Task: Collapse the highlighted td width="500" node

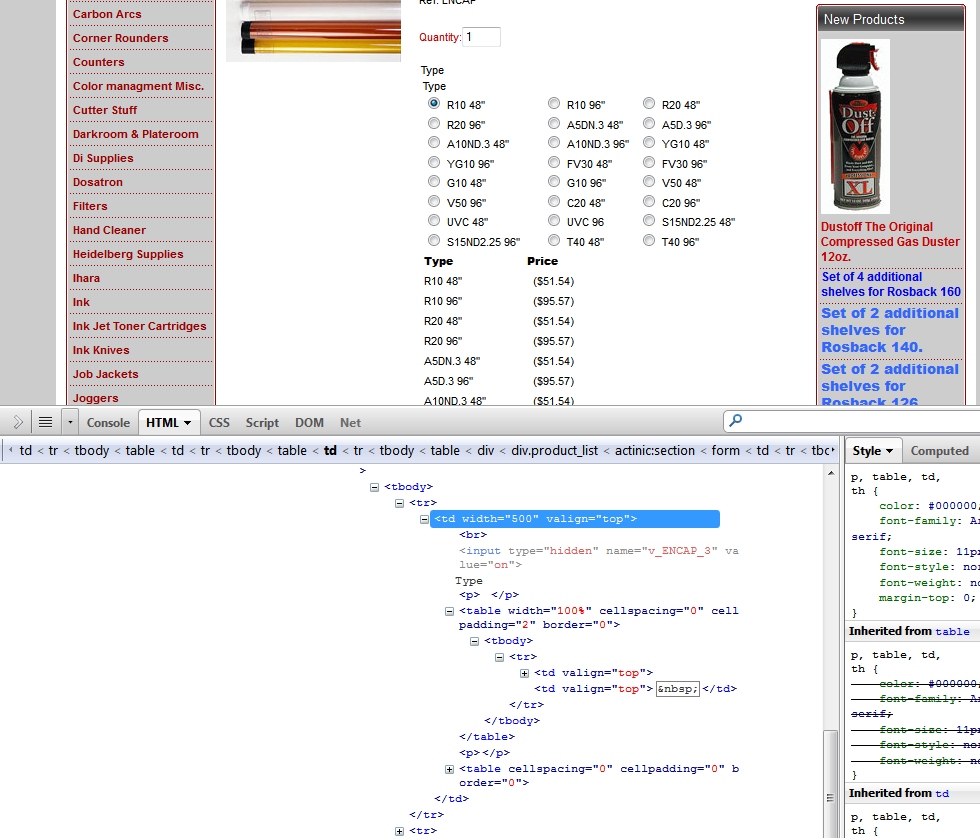Action: tap(425, 519)
